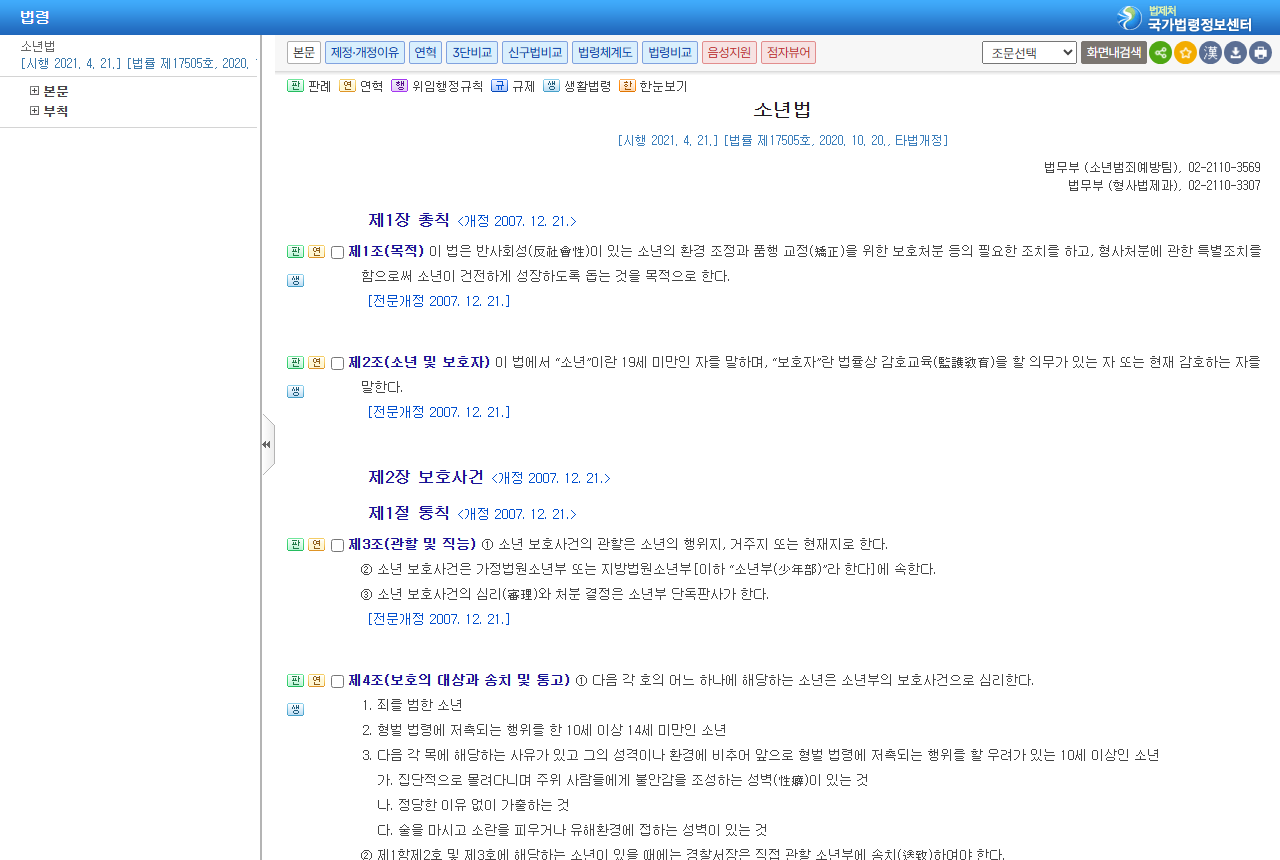Expand the 본문 tree node
Screen dimensions: 1280x860
click(35, 91)
